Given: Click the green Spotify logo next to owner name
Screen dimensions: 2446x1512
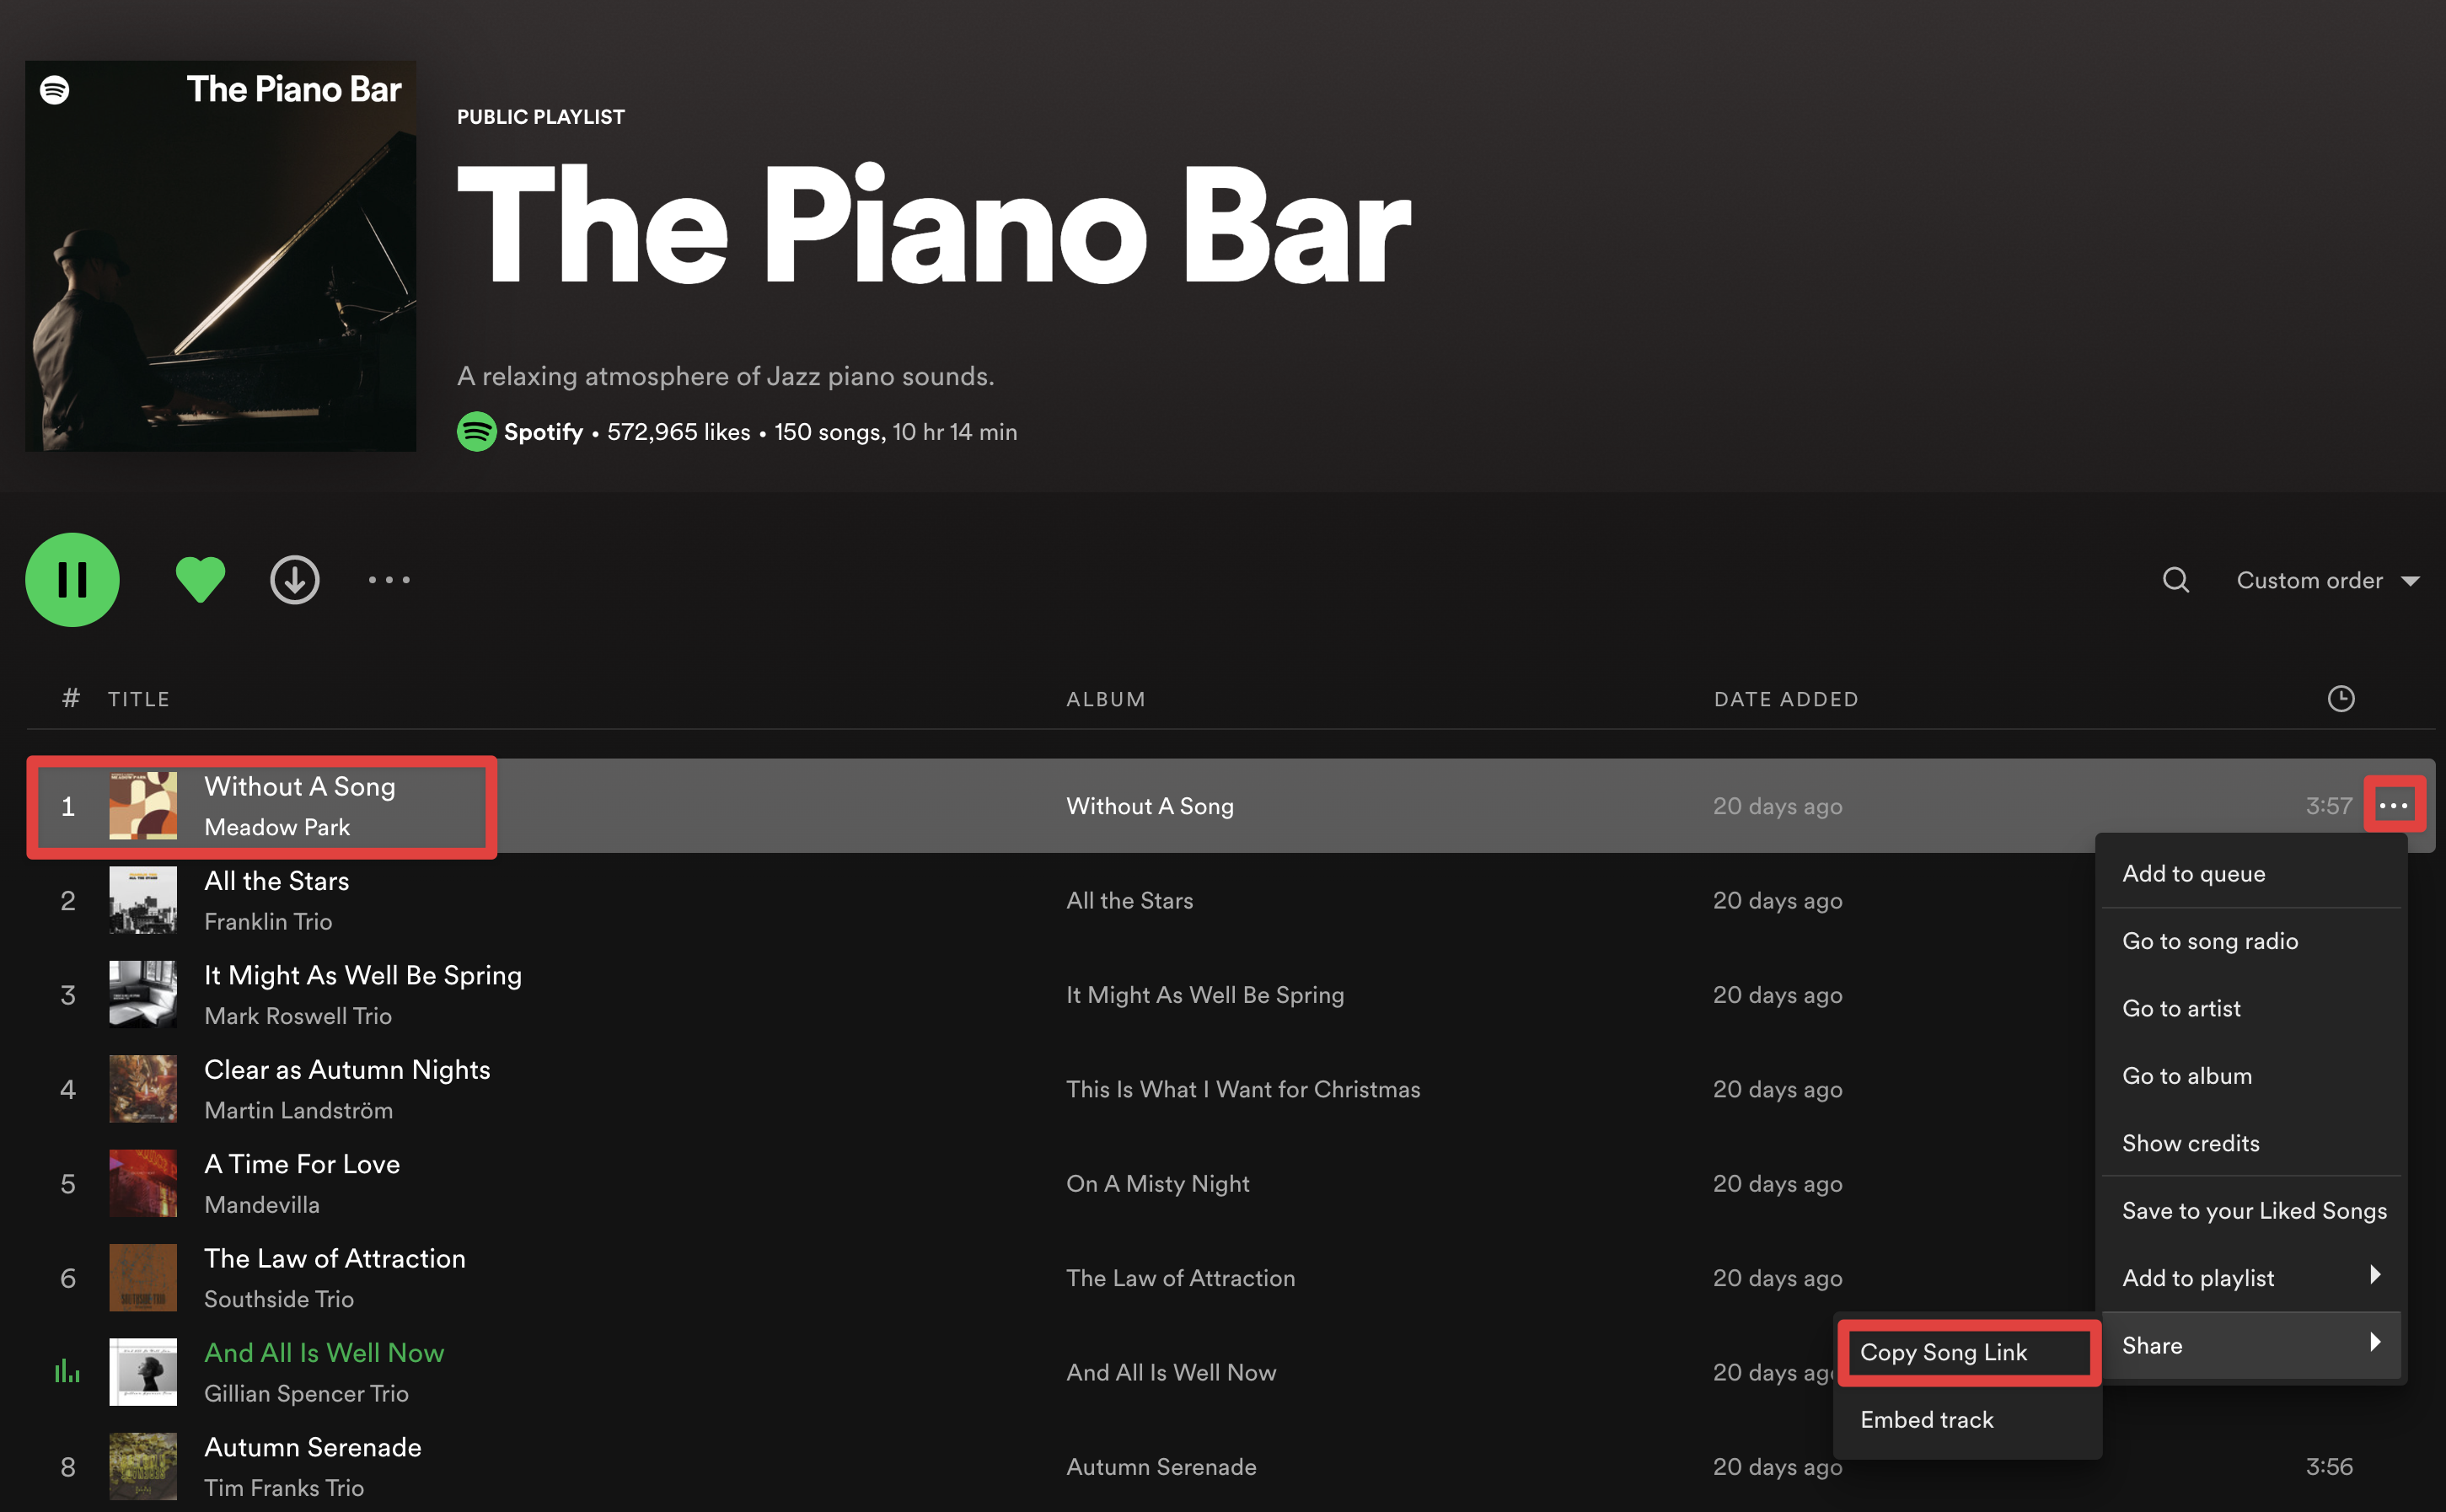Looking at the screenshot, I should tap(477, 432).
